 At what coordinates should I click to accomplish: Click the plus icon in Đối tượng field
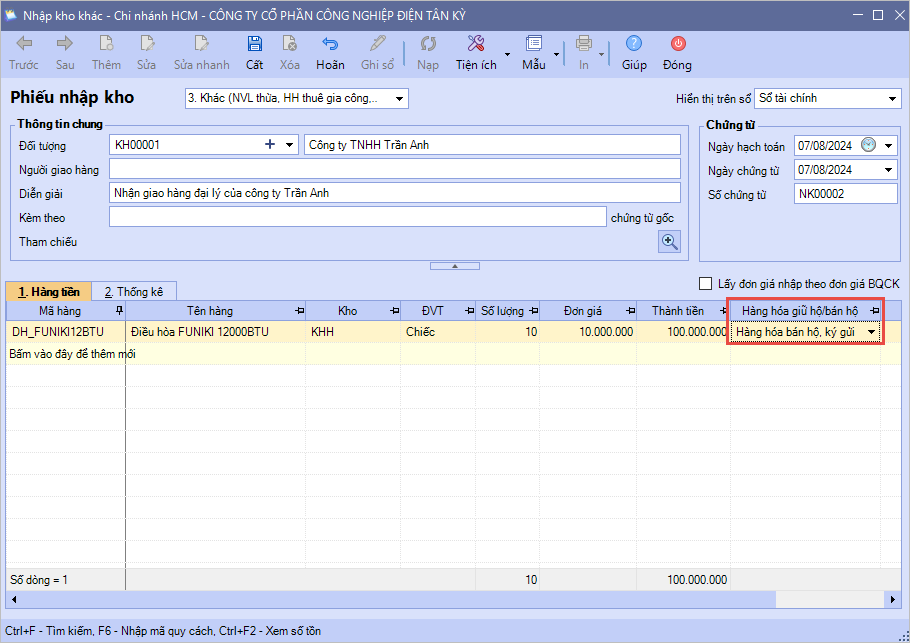click(269, 145)
